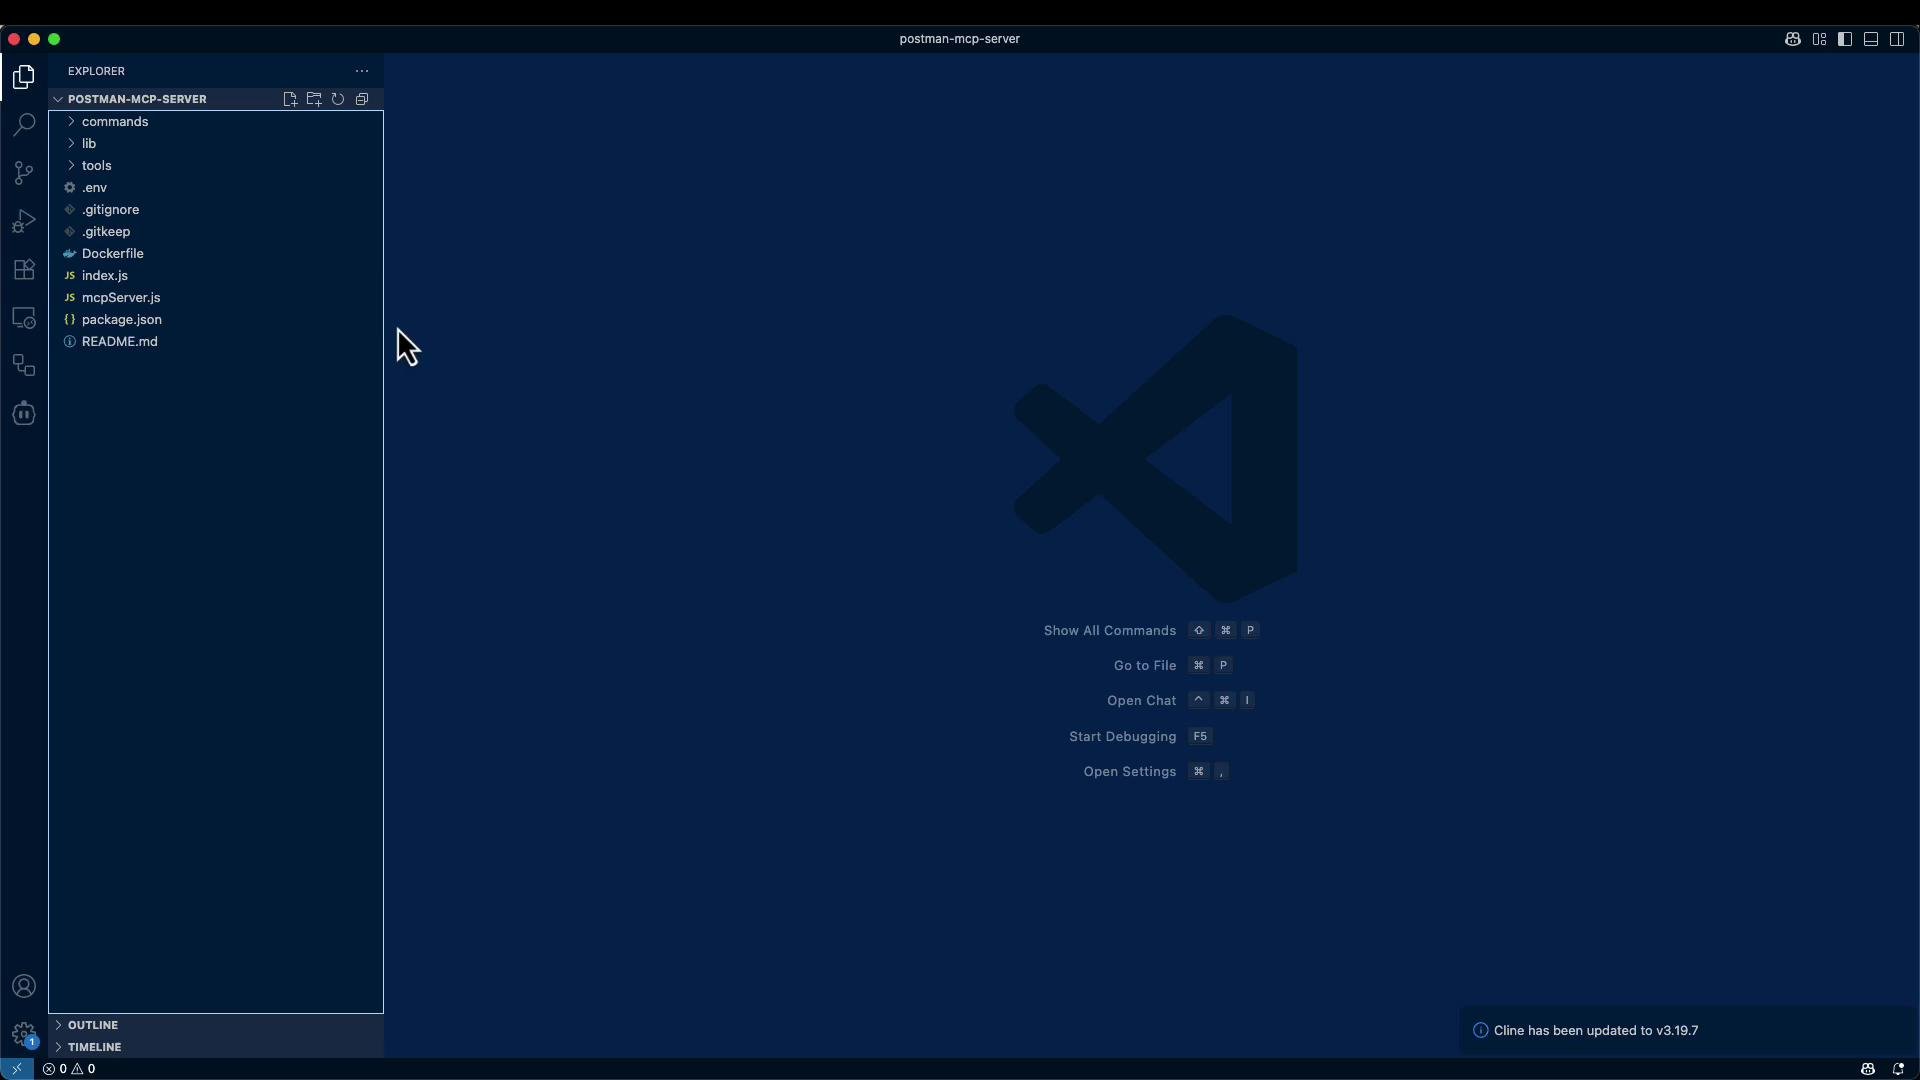Open notifications bell in status bar

tap(1898, 1069)
